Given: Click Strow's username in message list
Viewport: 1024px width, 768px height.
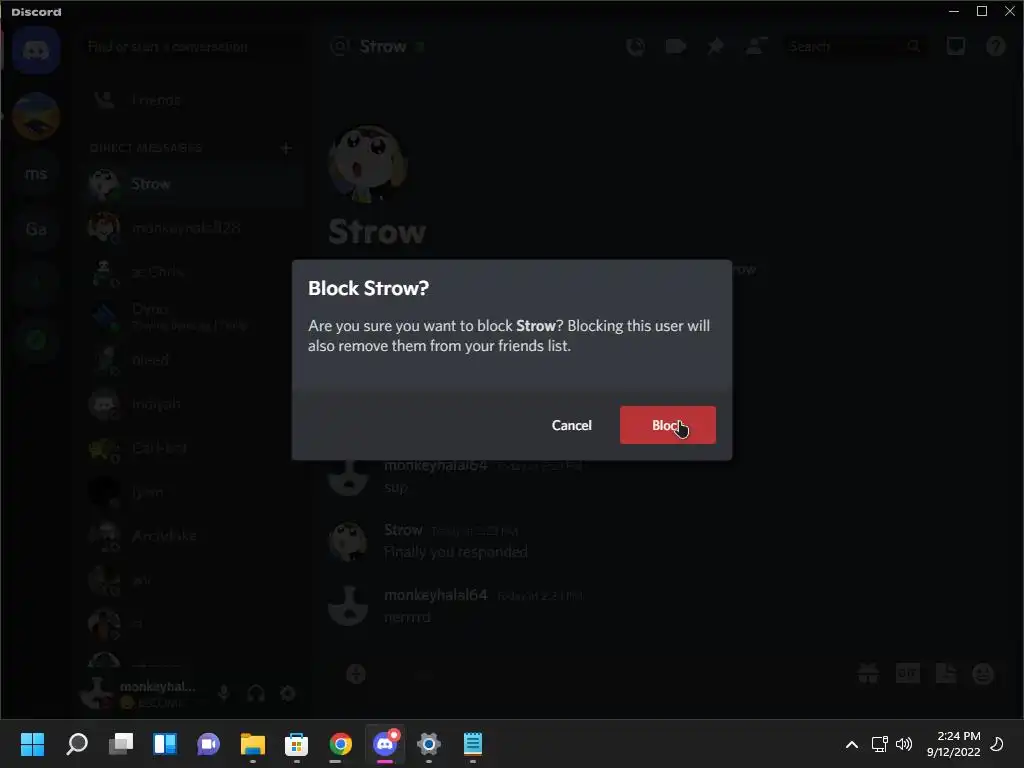Looking at the screenshot, I should pyautogui.click(x=403, y=530).
